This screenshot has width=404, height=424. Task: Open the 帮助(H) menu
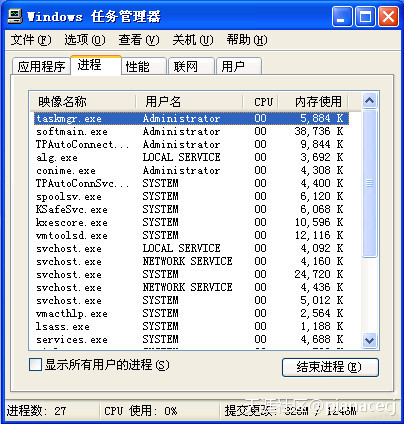click(247, 40)
